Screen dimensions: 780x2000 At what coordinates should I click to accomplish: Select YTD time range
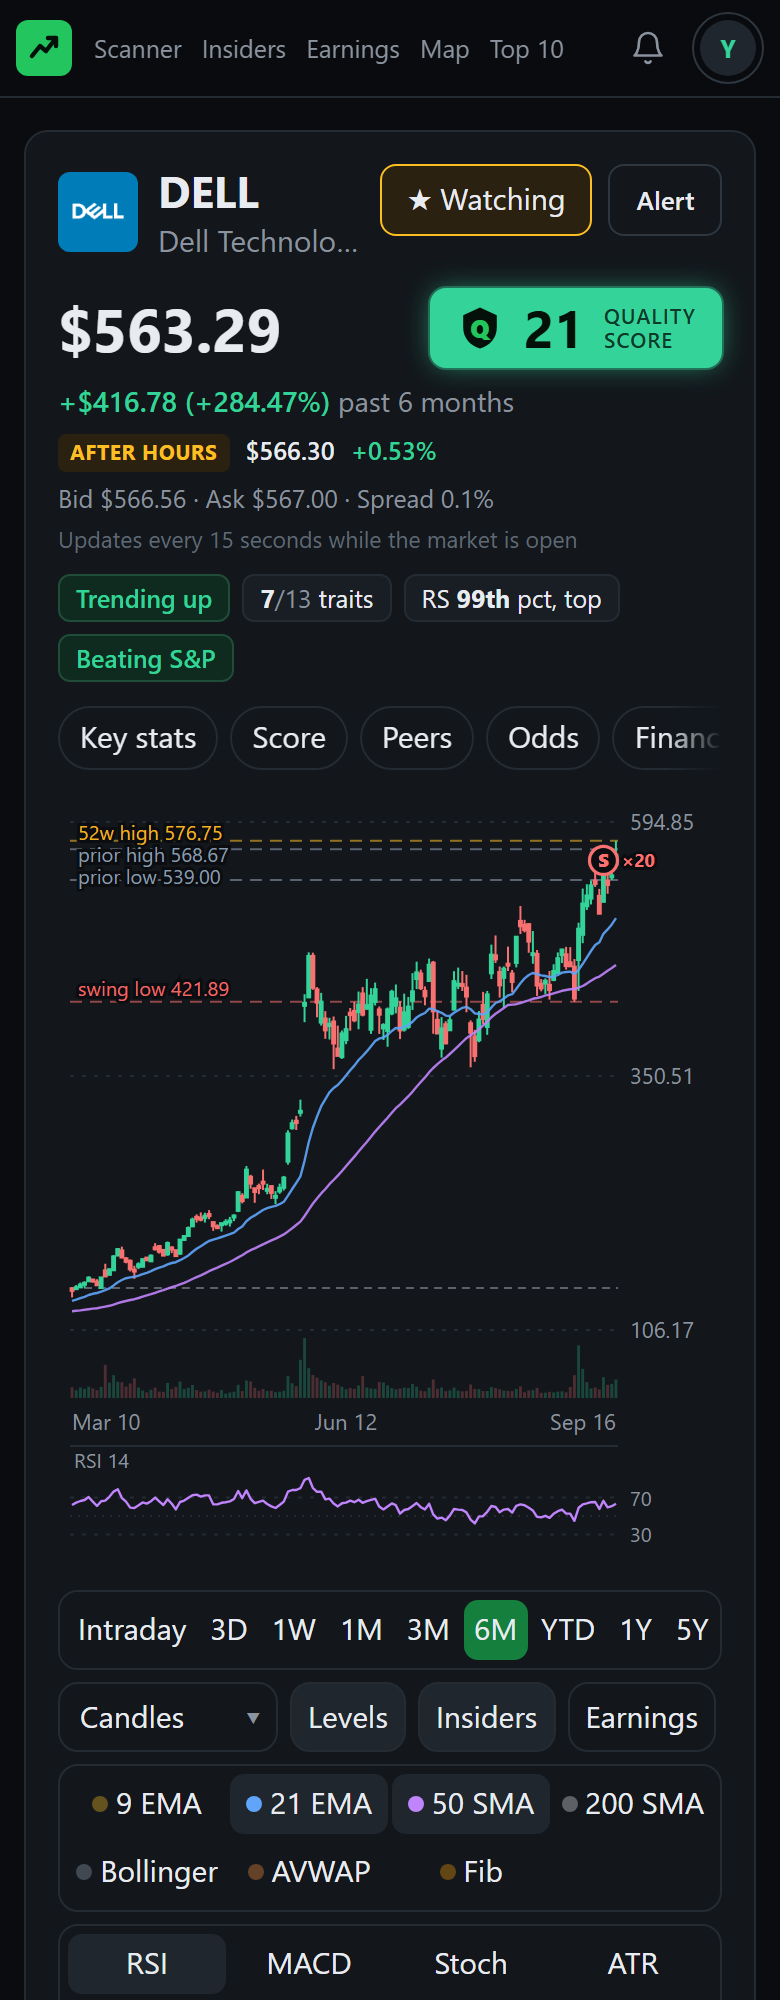[568, 1630]
